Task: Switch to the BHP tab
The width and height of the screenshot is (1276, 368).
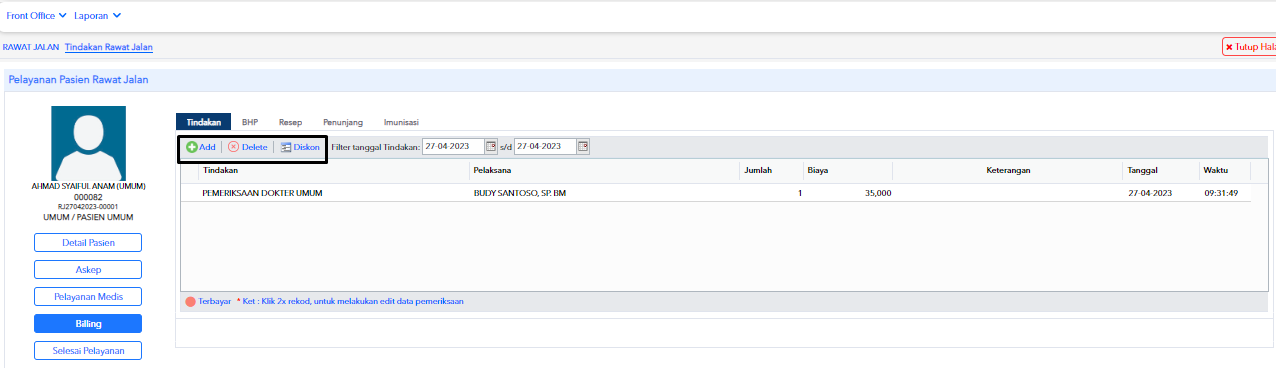Action: point(250,121)
